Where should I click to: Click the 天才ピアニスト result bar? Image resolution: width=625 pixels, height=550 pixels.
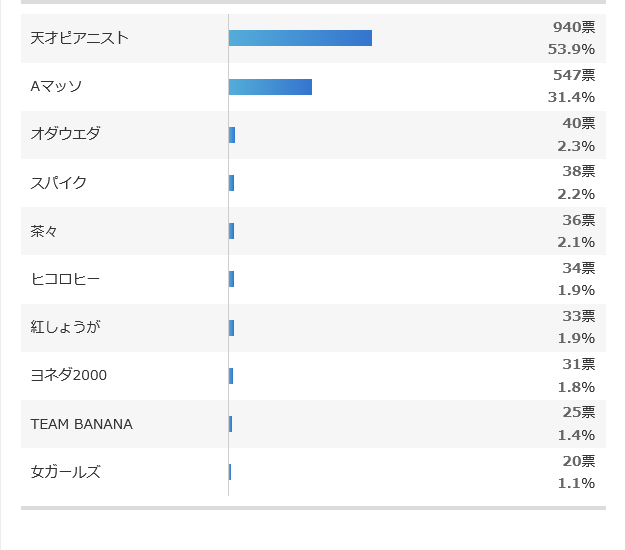[x=300, y=38]
